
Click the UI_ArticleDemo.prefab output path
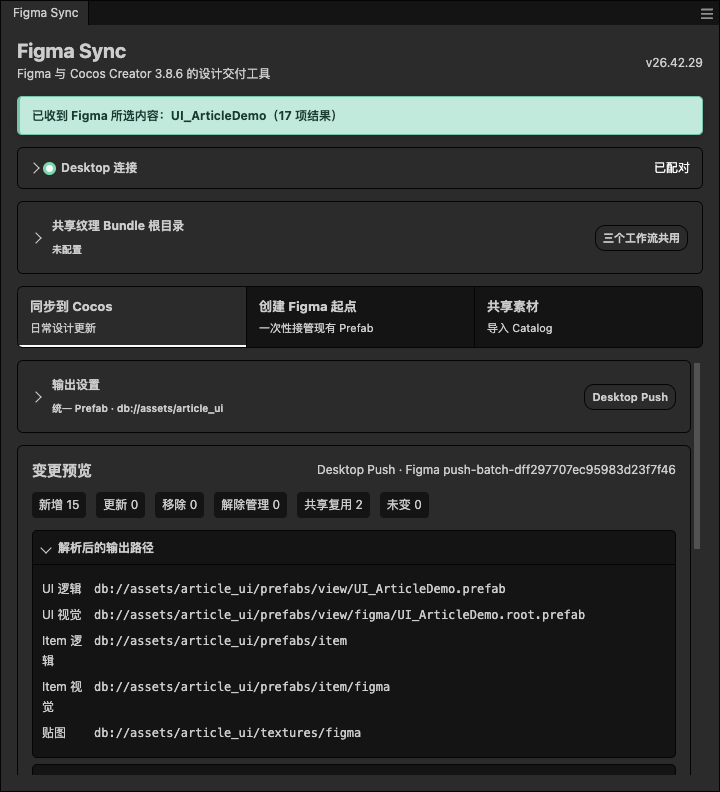tap(300, 589)
